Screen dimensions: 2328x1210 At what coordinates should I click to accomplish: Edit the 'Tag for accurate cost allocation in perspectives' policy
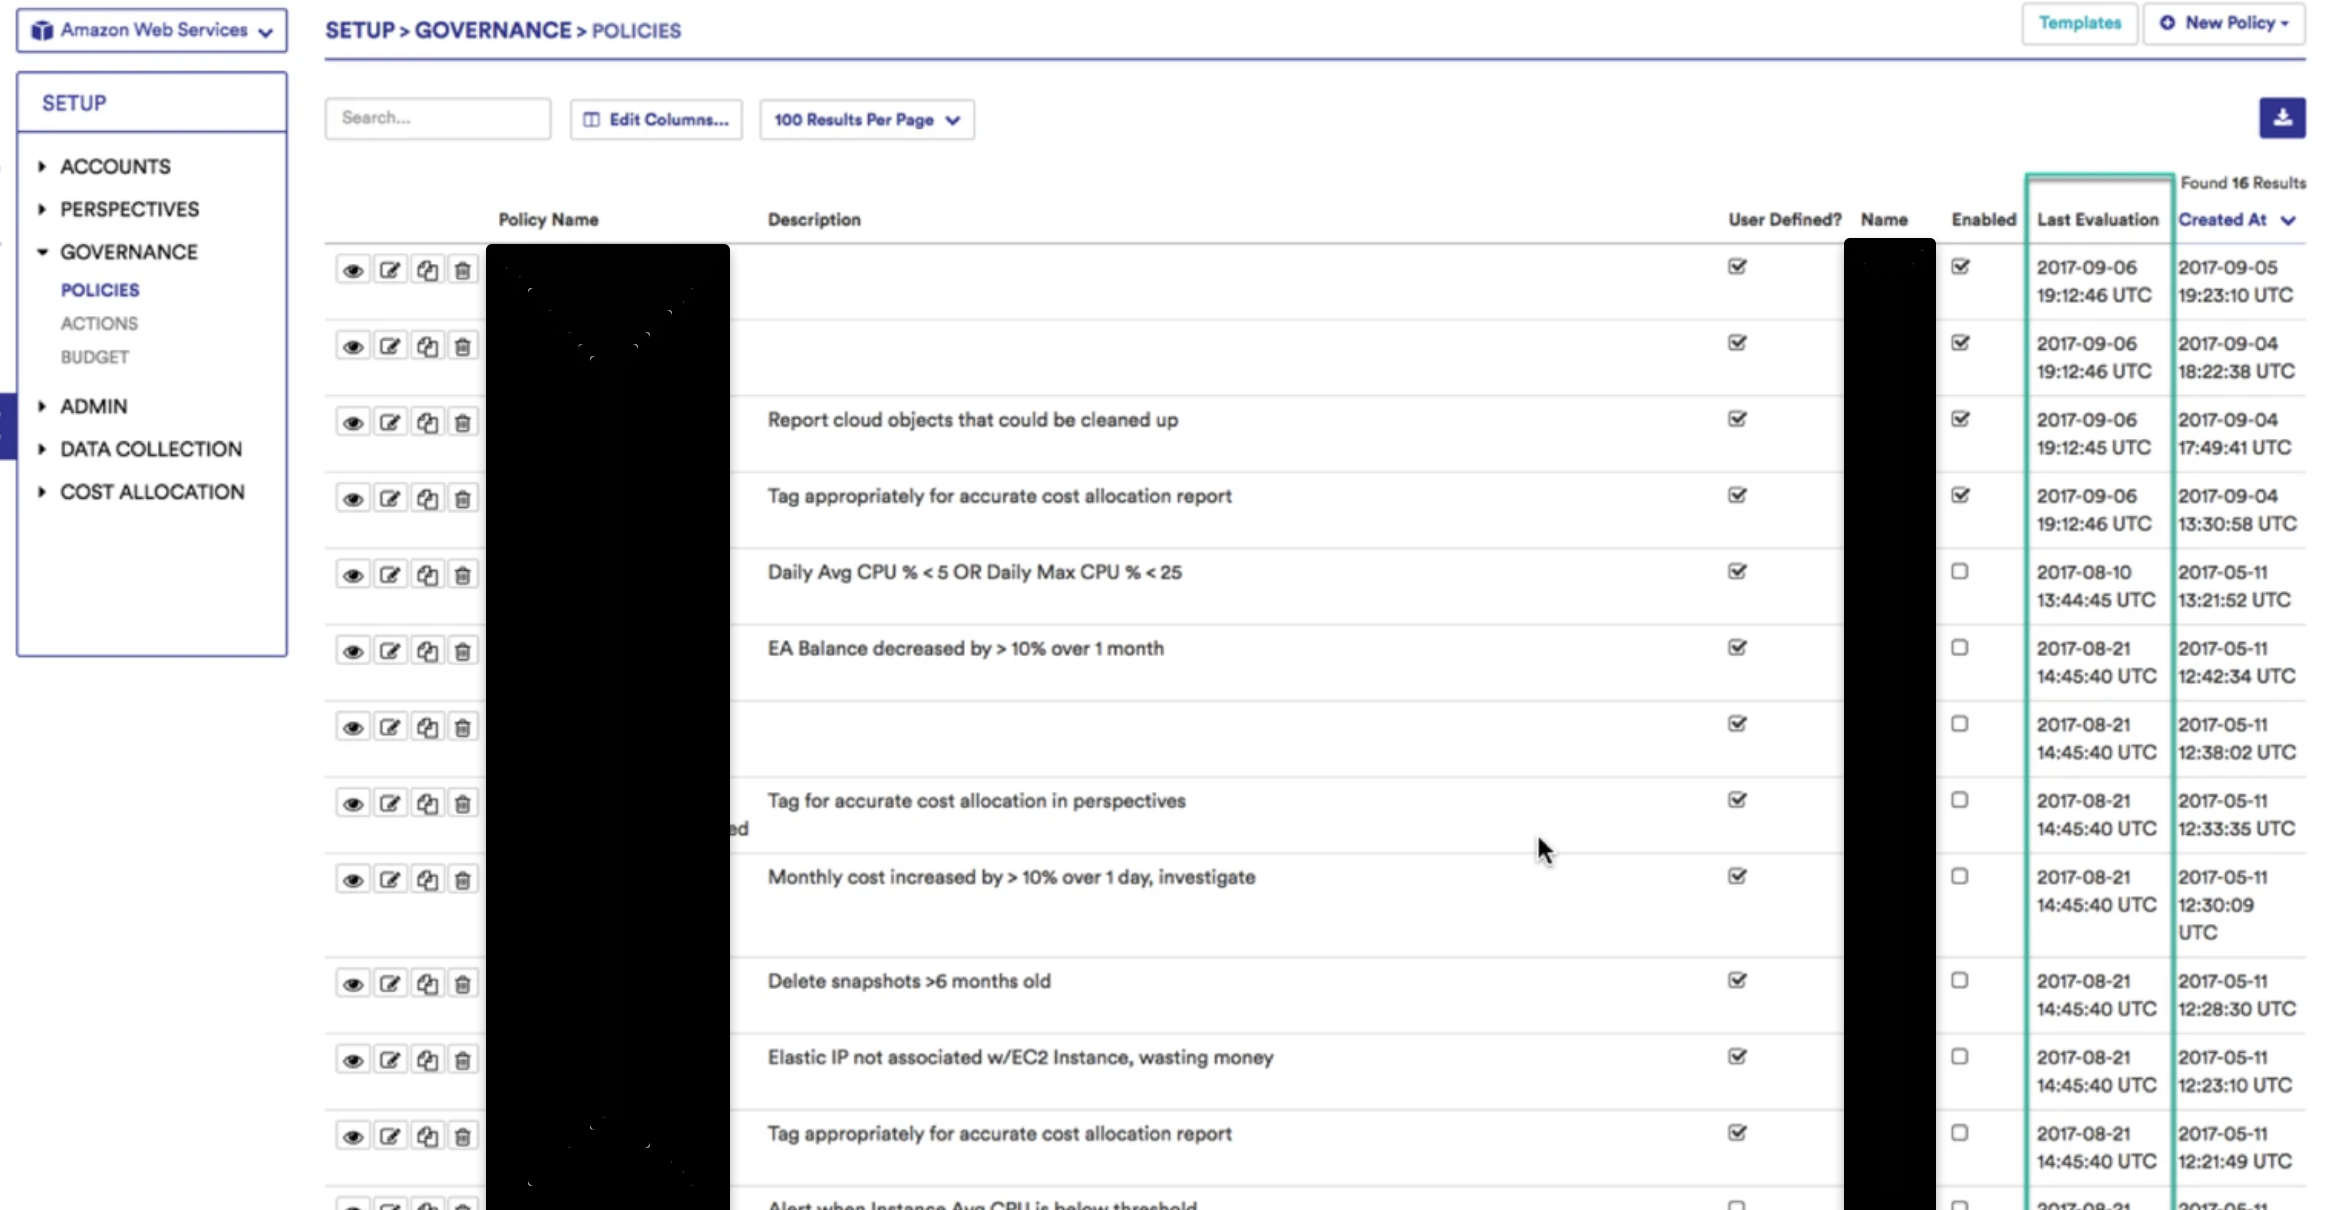pyautogui.click(x=390, y=803)
